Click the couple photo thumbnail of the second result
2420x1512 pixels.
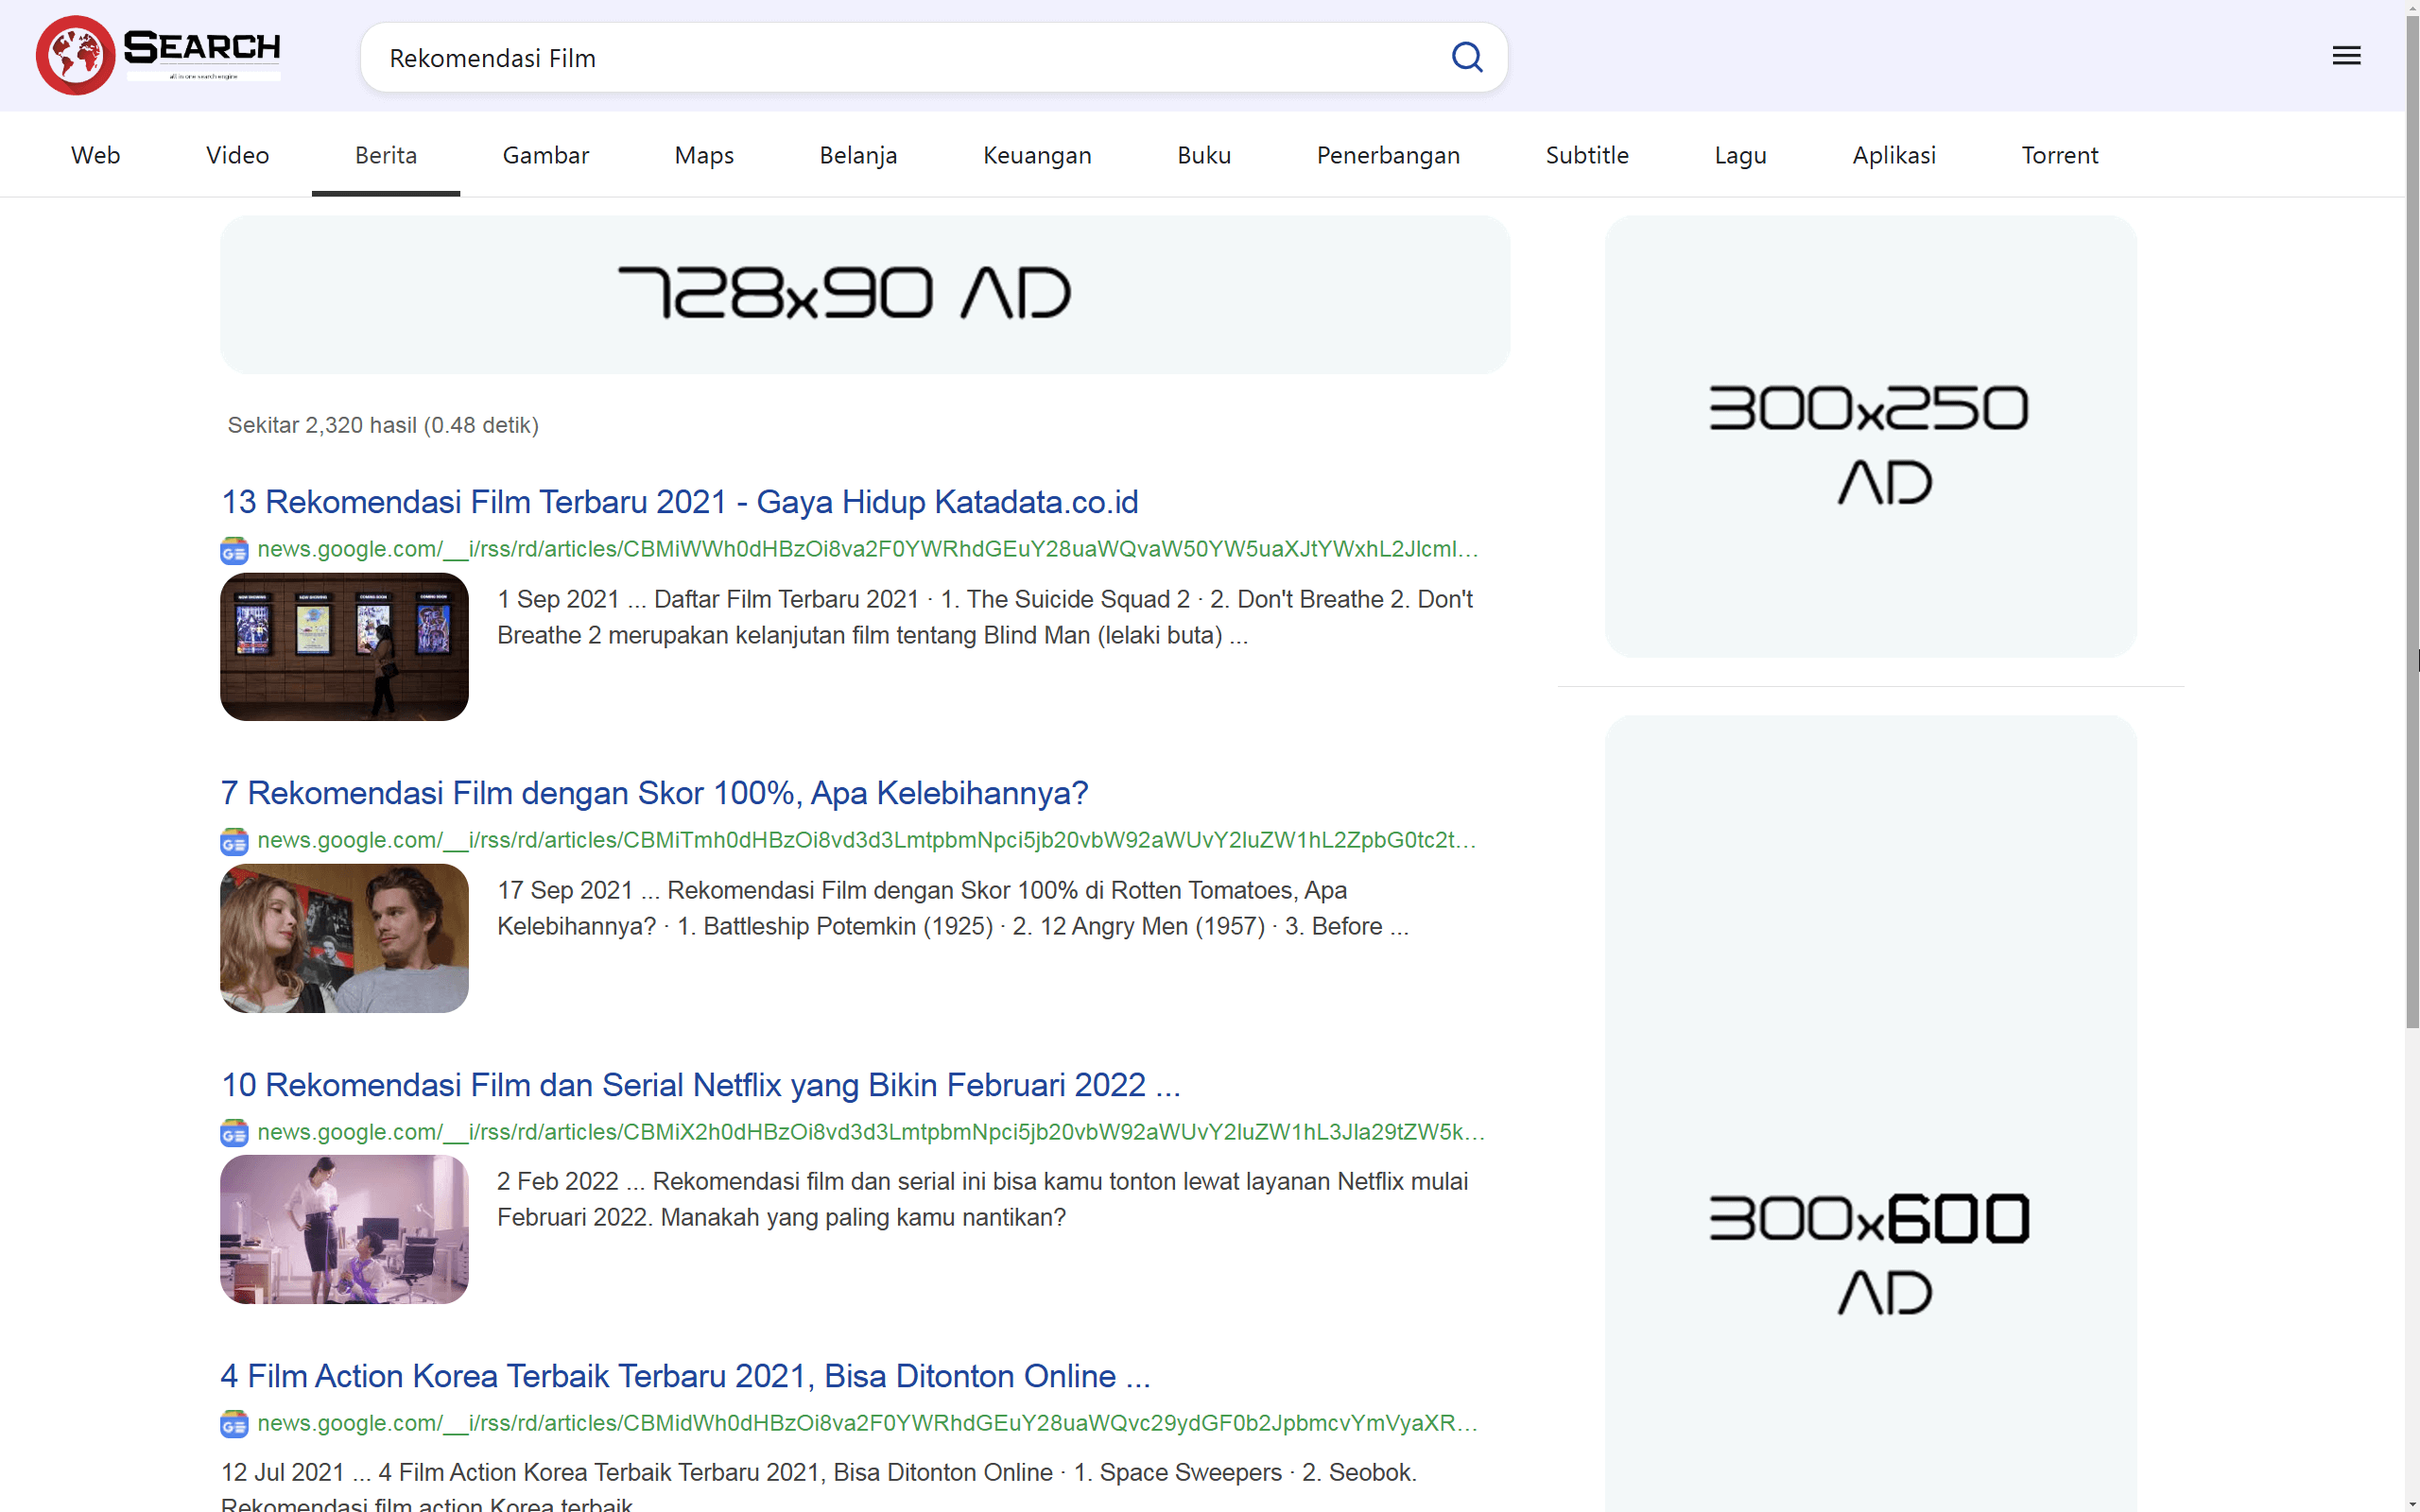pos(344,938)
